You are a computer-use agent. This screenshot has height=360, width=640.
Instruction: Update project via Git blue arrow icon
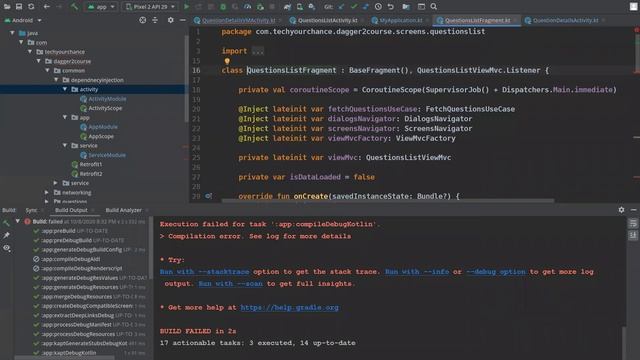point(341,7)
